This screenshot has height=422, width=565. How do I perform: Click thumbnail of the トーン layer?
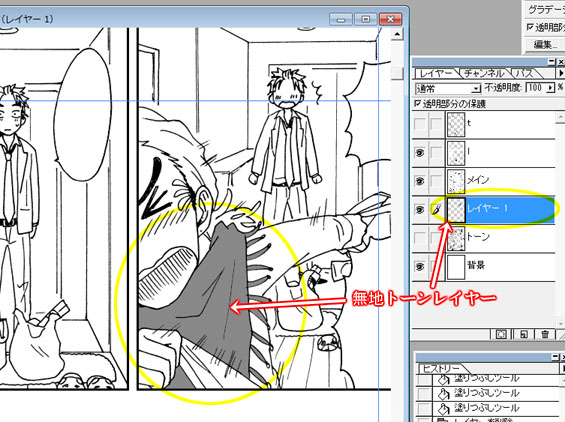pos(456,238)
